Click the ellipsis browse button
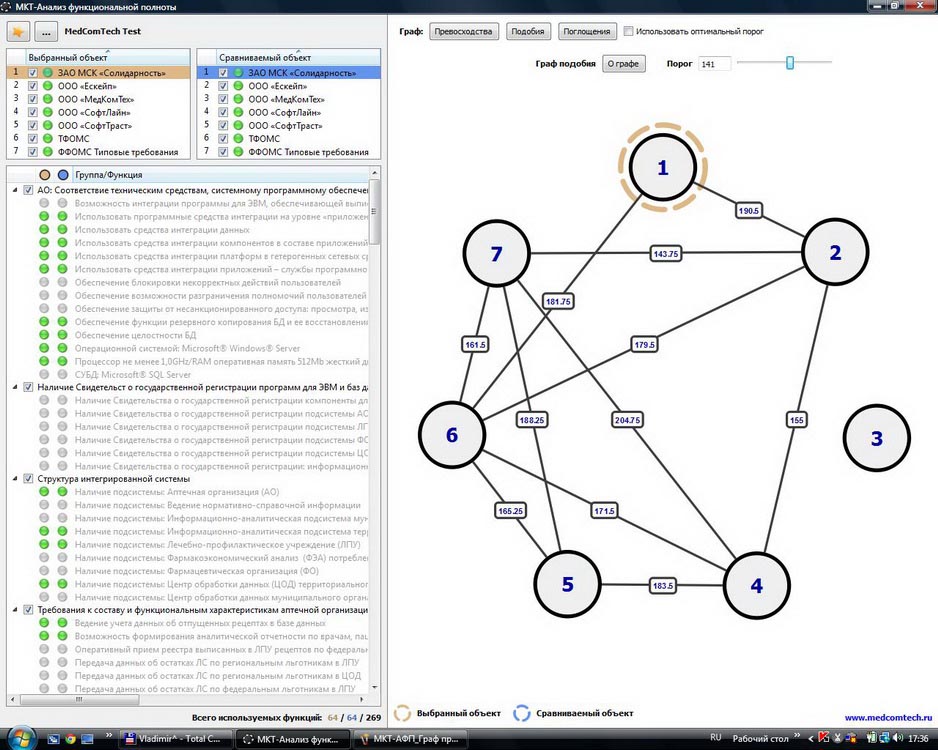938x750 pixels. pos(46,32)
